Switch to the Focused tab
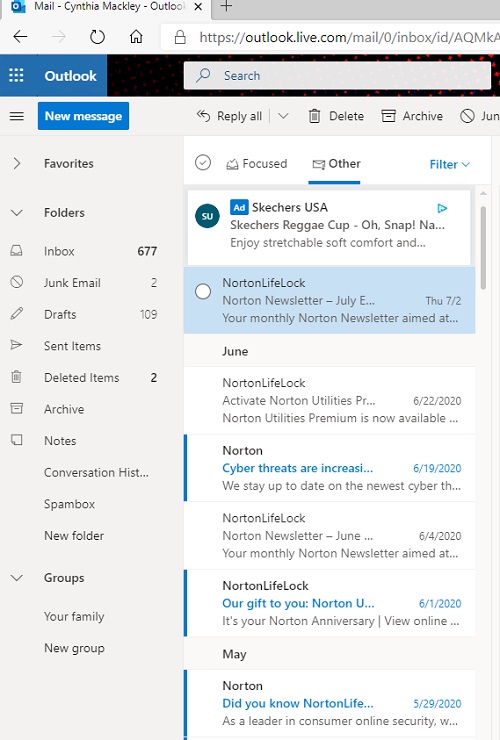Image resolution: width=500 pixels, height=740 pixels. pyautogui.click(x=257, y=164)
